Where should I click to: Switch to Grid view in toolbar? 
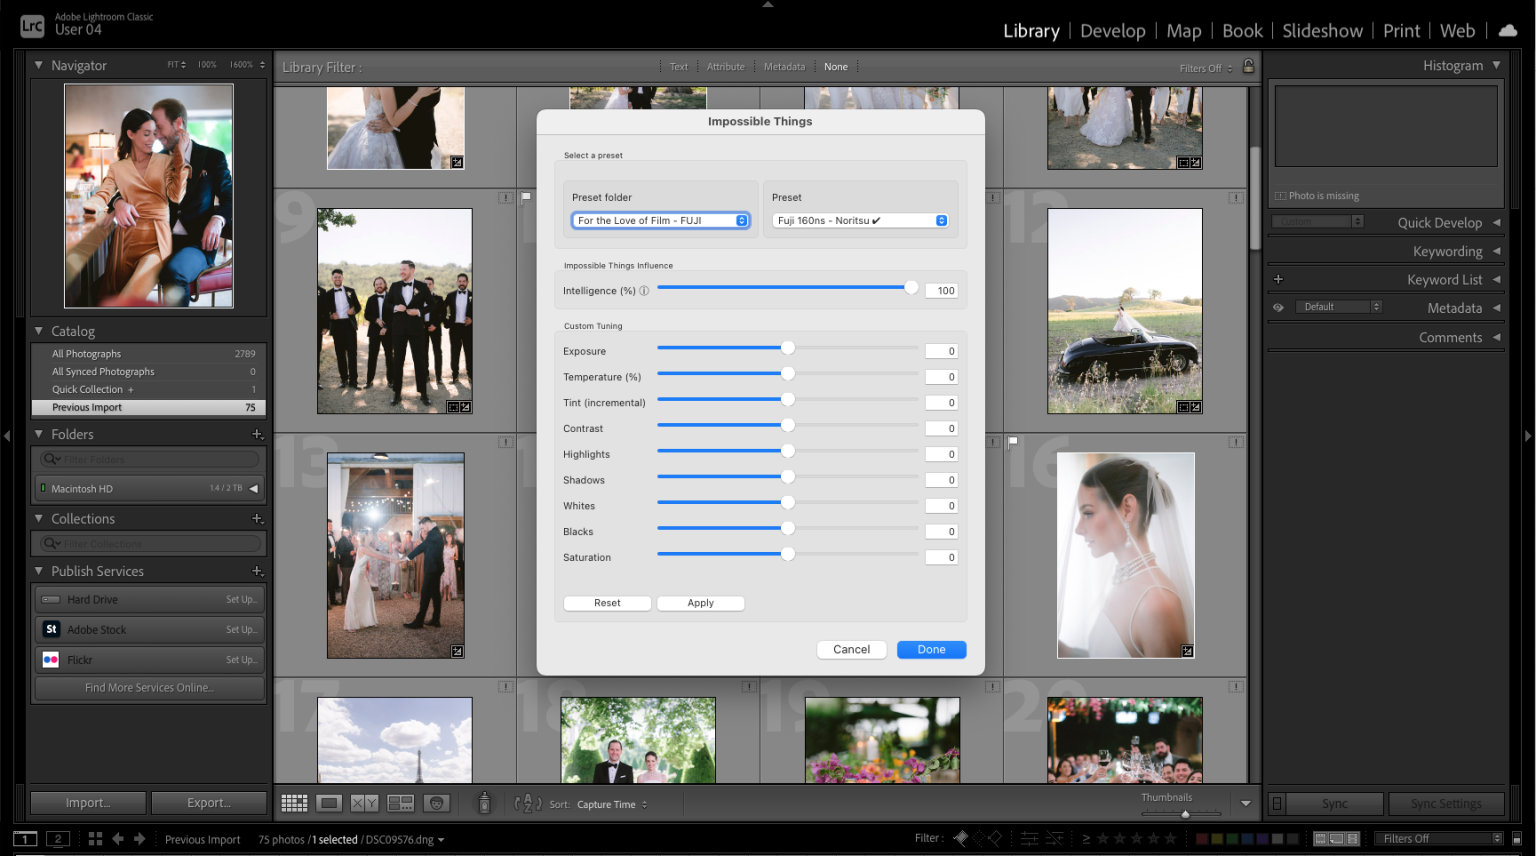[x=294, y=803]
